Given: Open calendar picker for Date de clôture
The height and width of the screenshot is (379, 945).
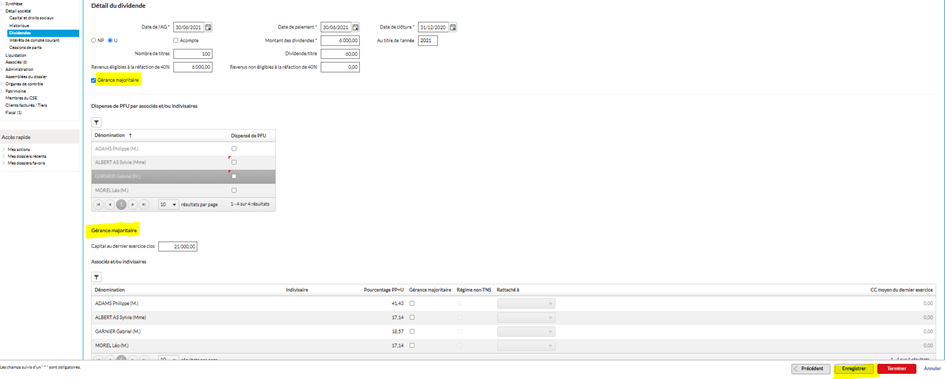Looking at the screenshot, I should [x=453, y=27].
